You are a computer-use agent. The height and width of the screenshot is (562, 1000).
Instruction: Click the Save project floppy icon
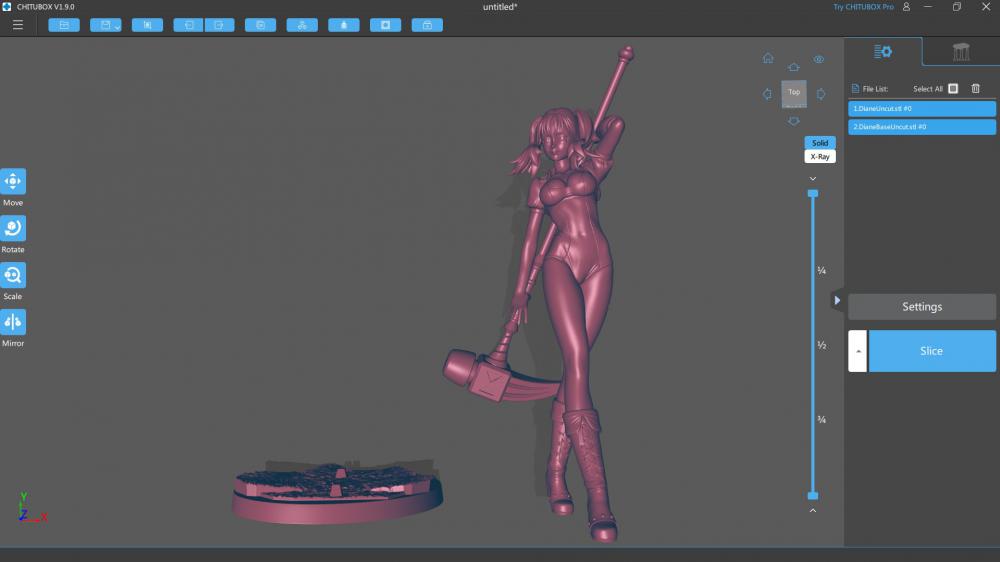pos(105,25)
